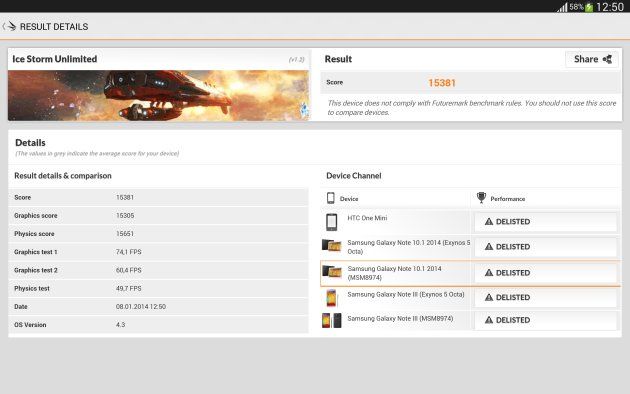Image resolution: width=630 pixels, height=394 pixels.
Task: Click Physics test value 49,7 FPS
Action: click(129, 288)
